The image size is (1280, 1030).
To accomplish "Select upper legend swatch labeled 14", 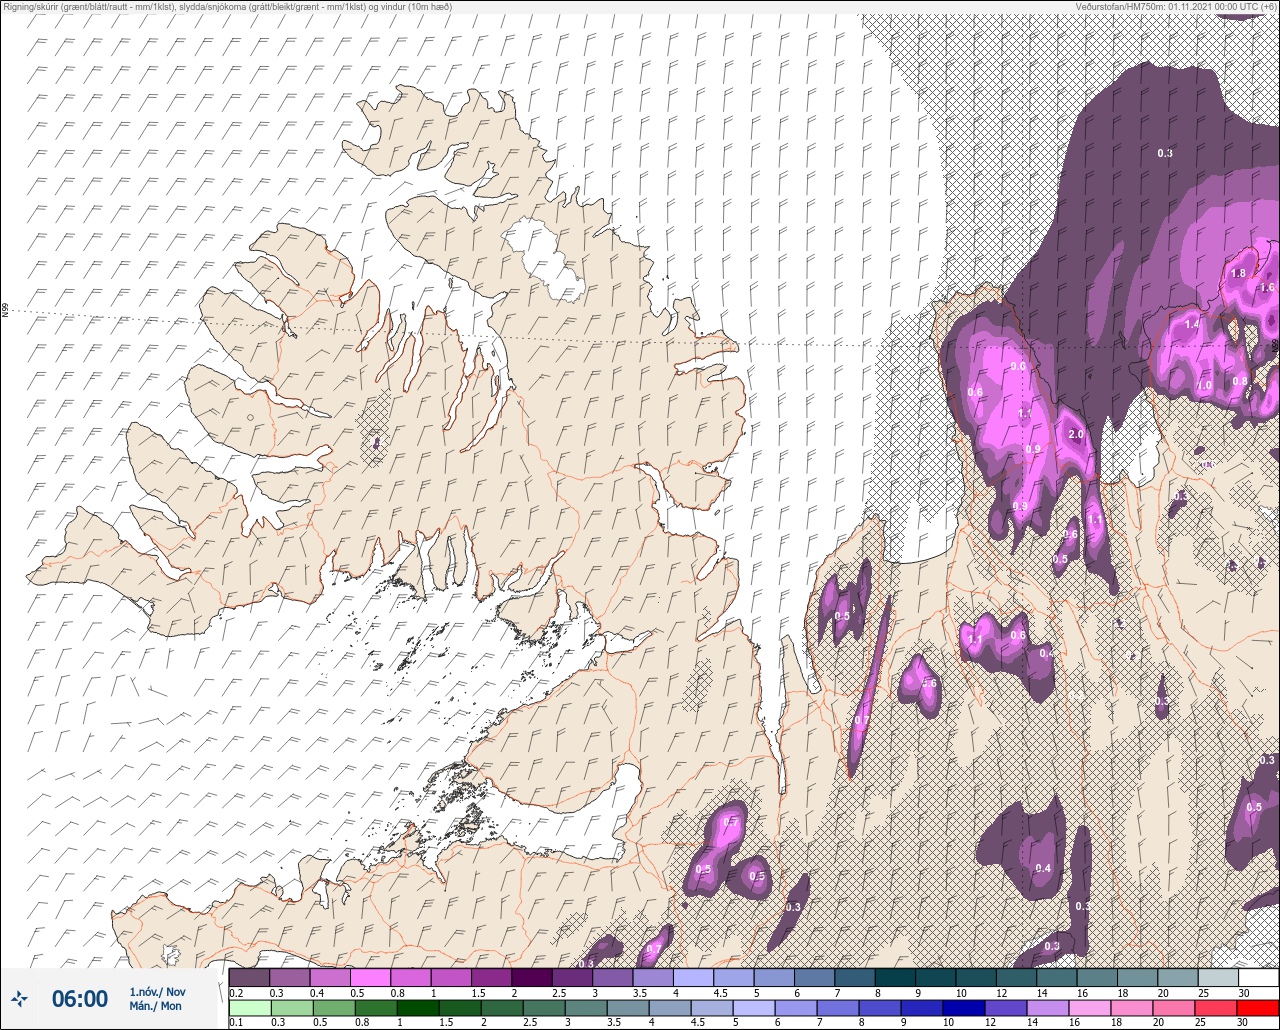I will [1056, 977].
